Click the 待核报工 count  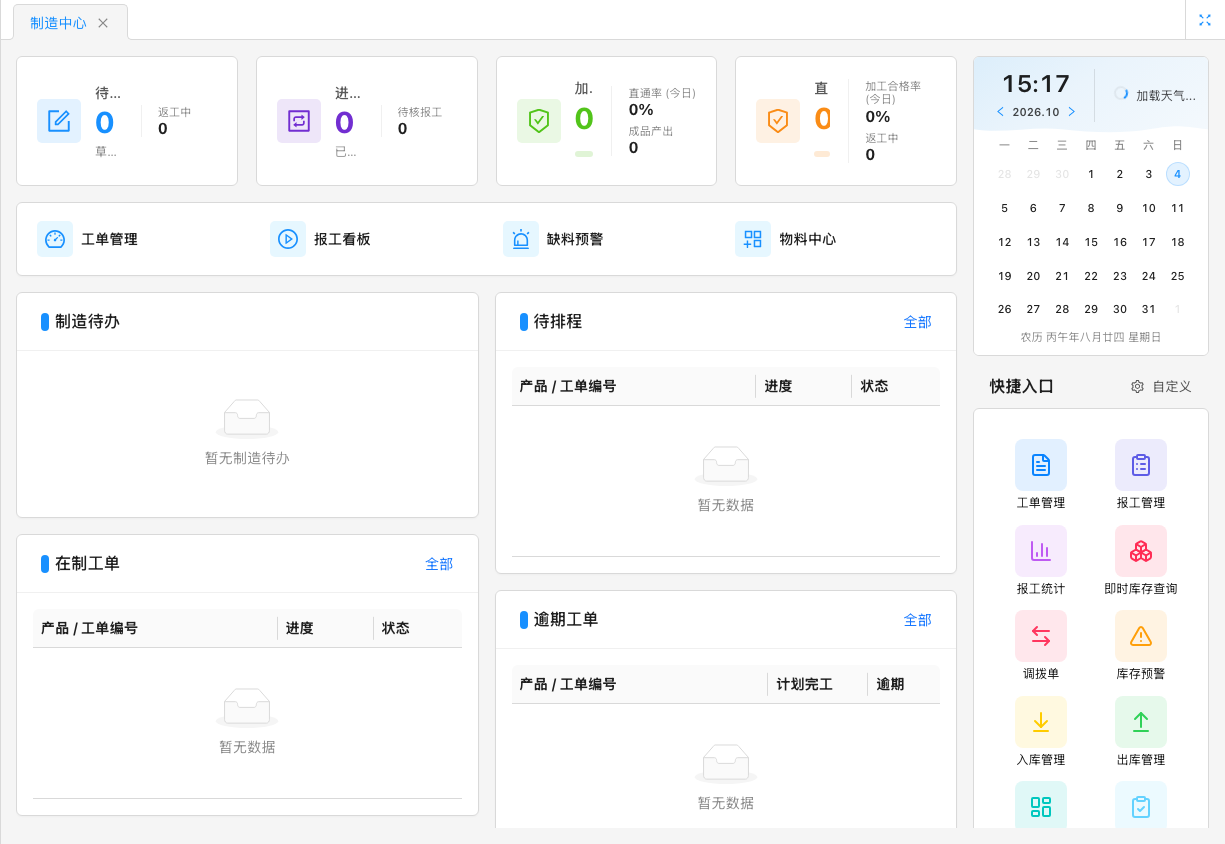402,128
